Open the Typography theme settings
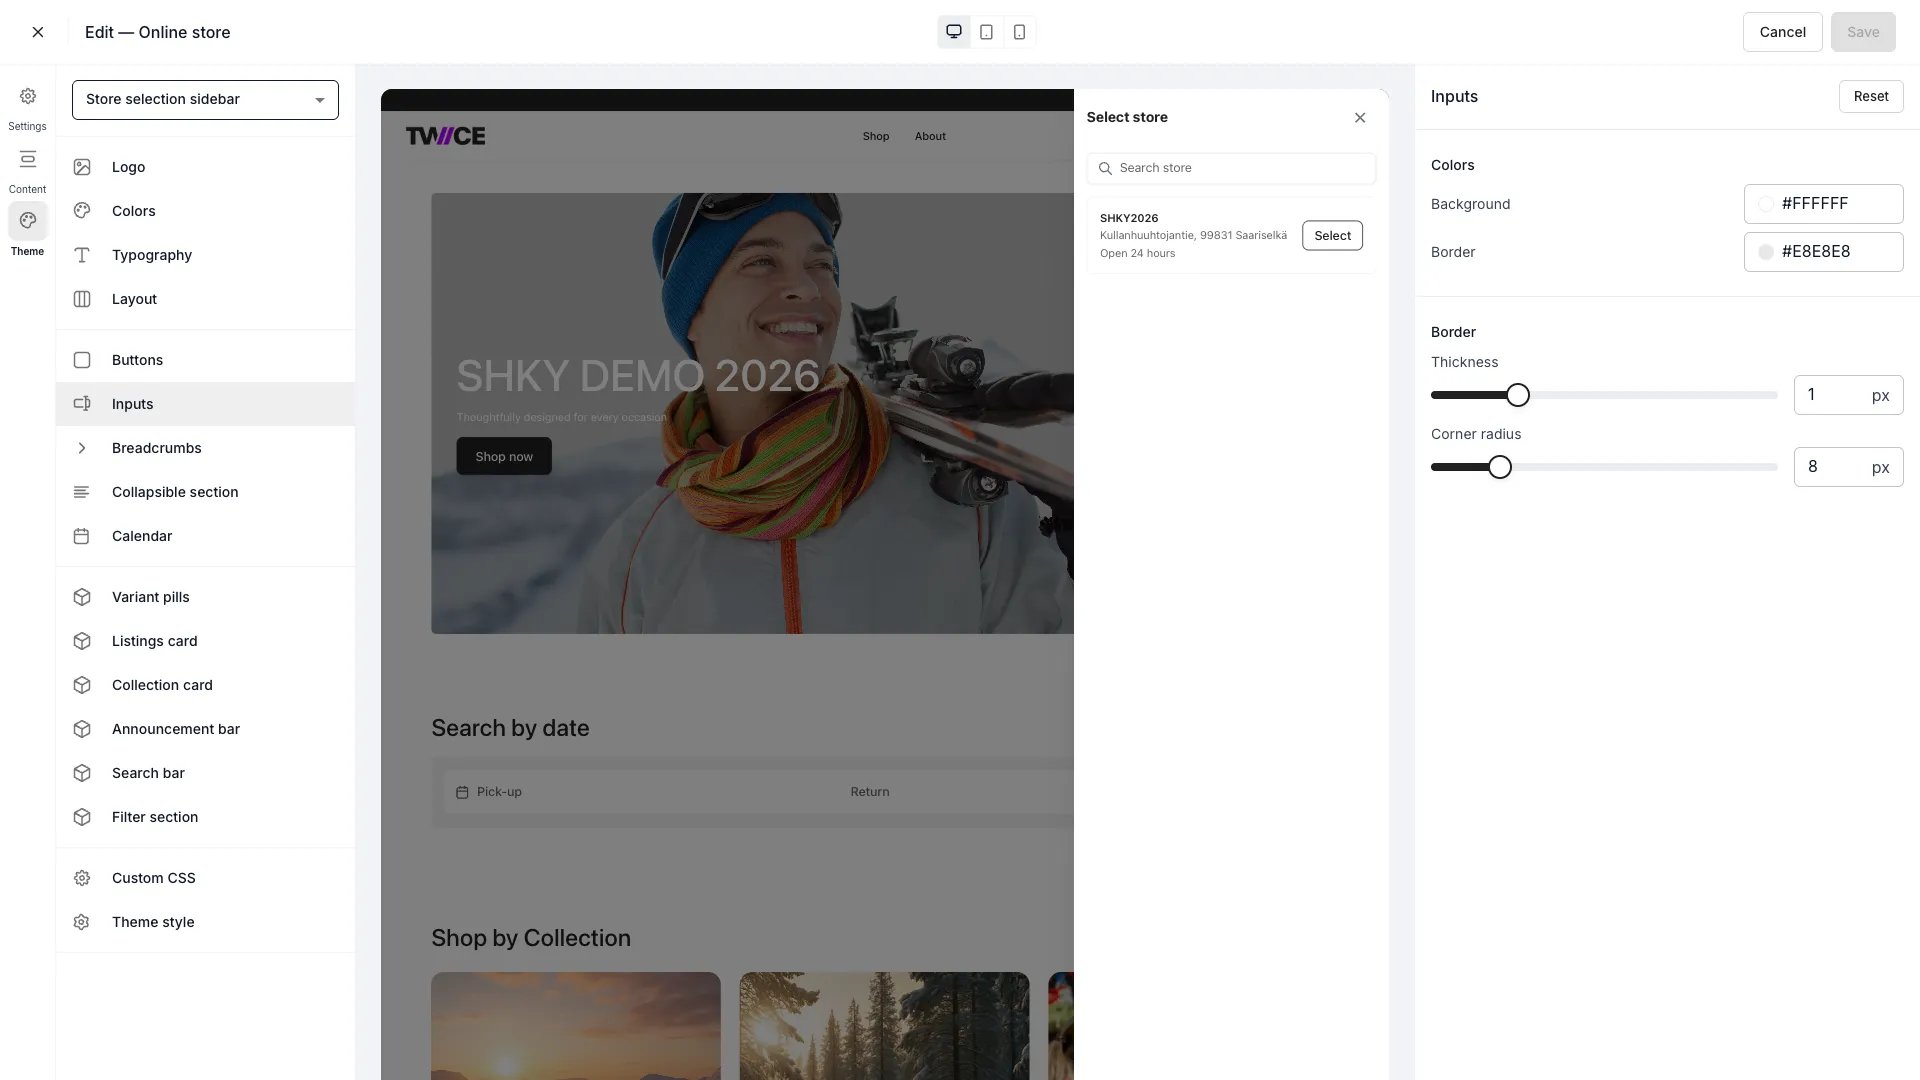The width and height of the screenshot is (1920, 1080). (205, 255)
